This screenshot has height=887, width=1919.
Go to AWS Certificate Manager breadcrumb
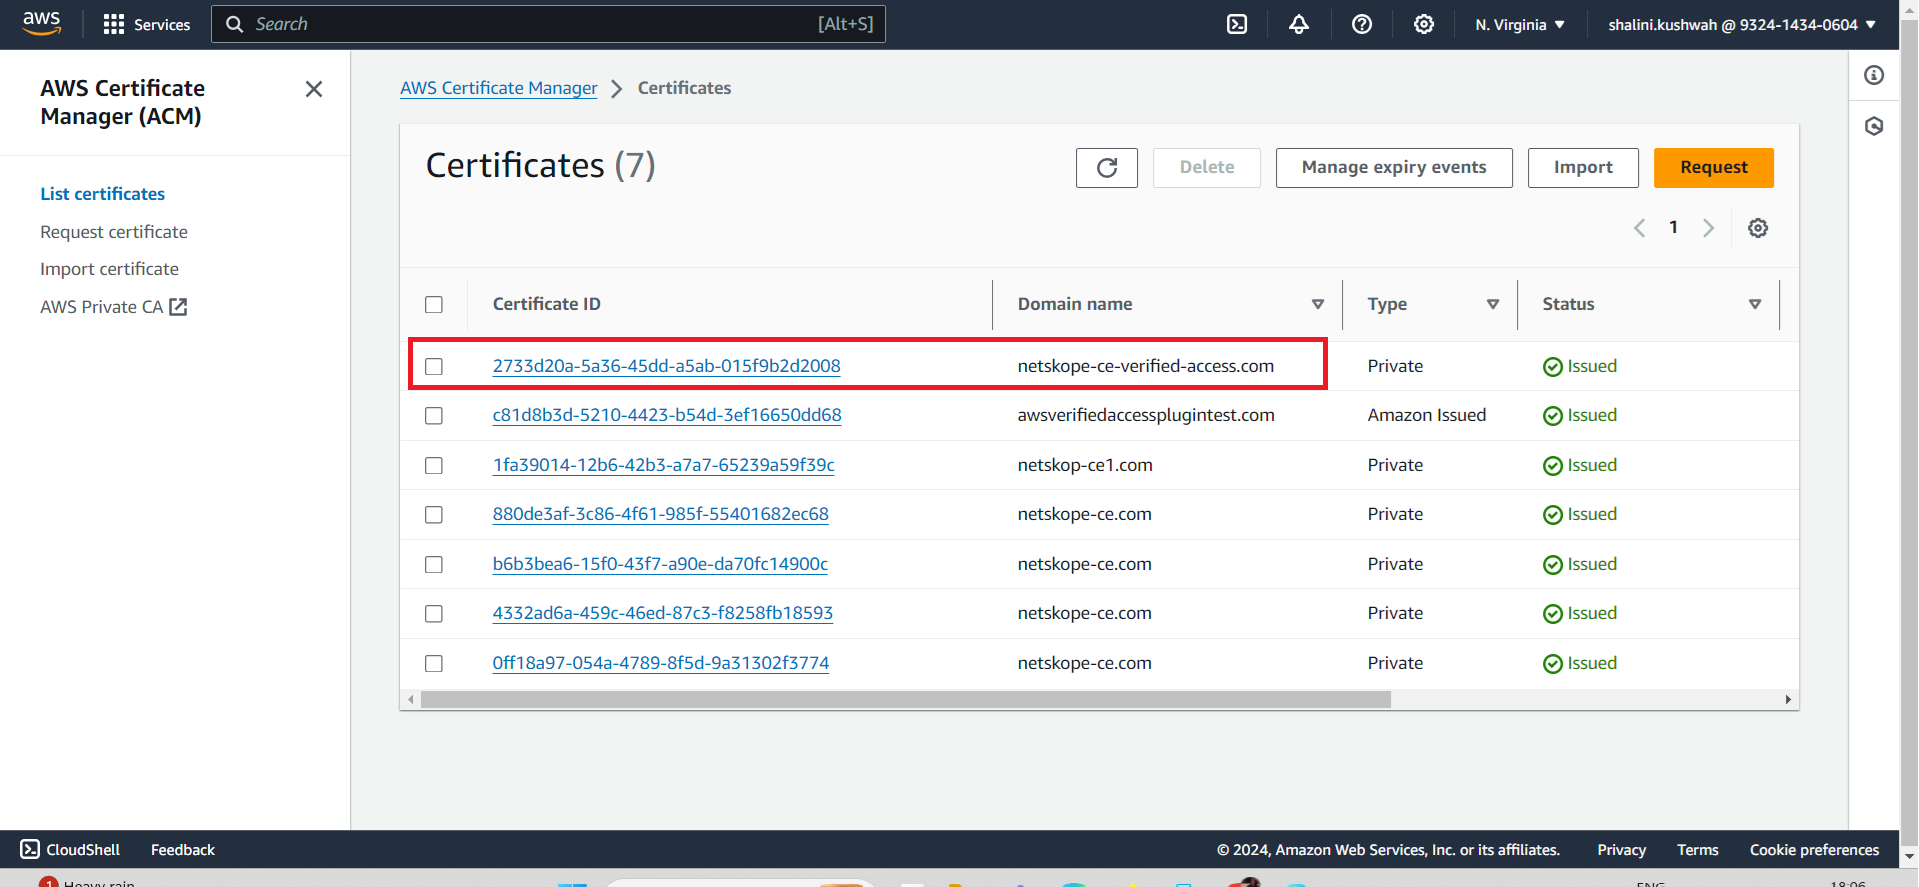tap(499, 88)
